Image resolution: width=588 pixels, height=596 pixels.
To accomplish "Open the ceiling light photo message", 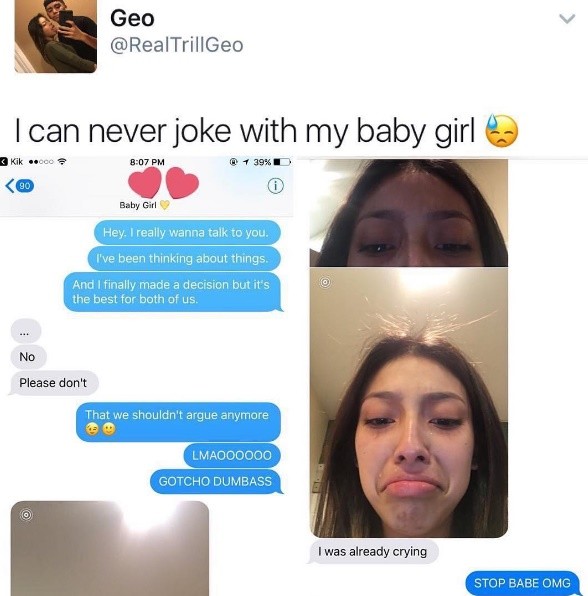I will (x=110, y=548).
